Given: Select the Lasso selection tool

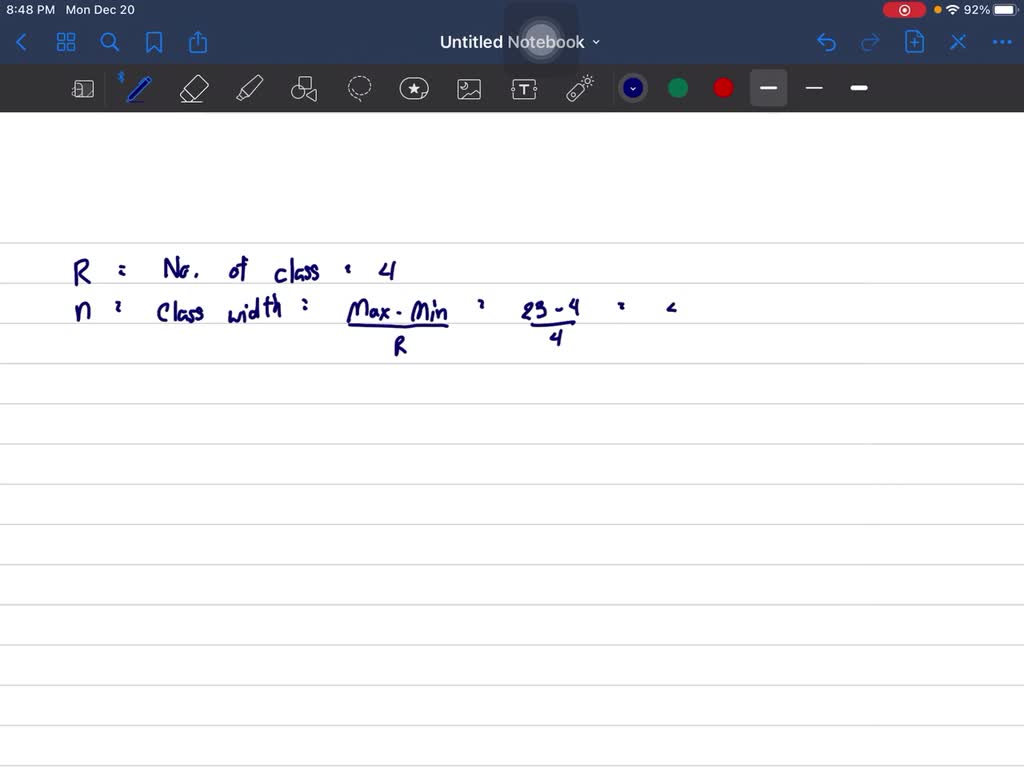Looking at the screenshot, I should [359, 88].
